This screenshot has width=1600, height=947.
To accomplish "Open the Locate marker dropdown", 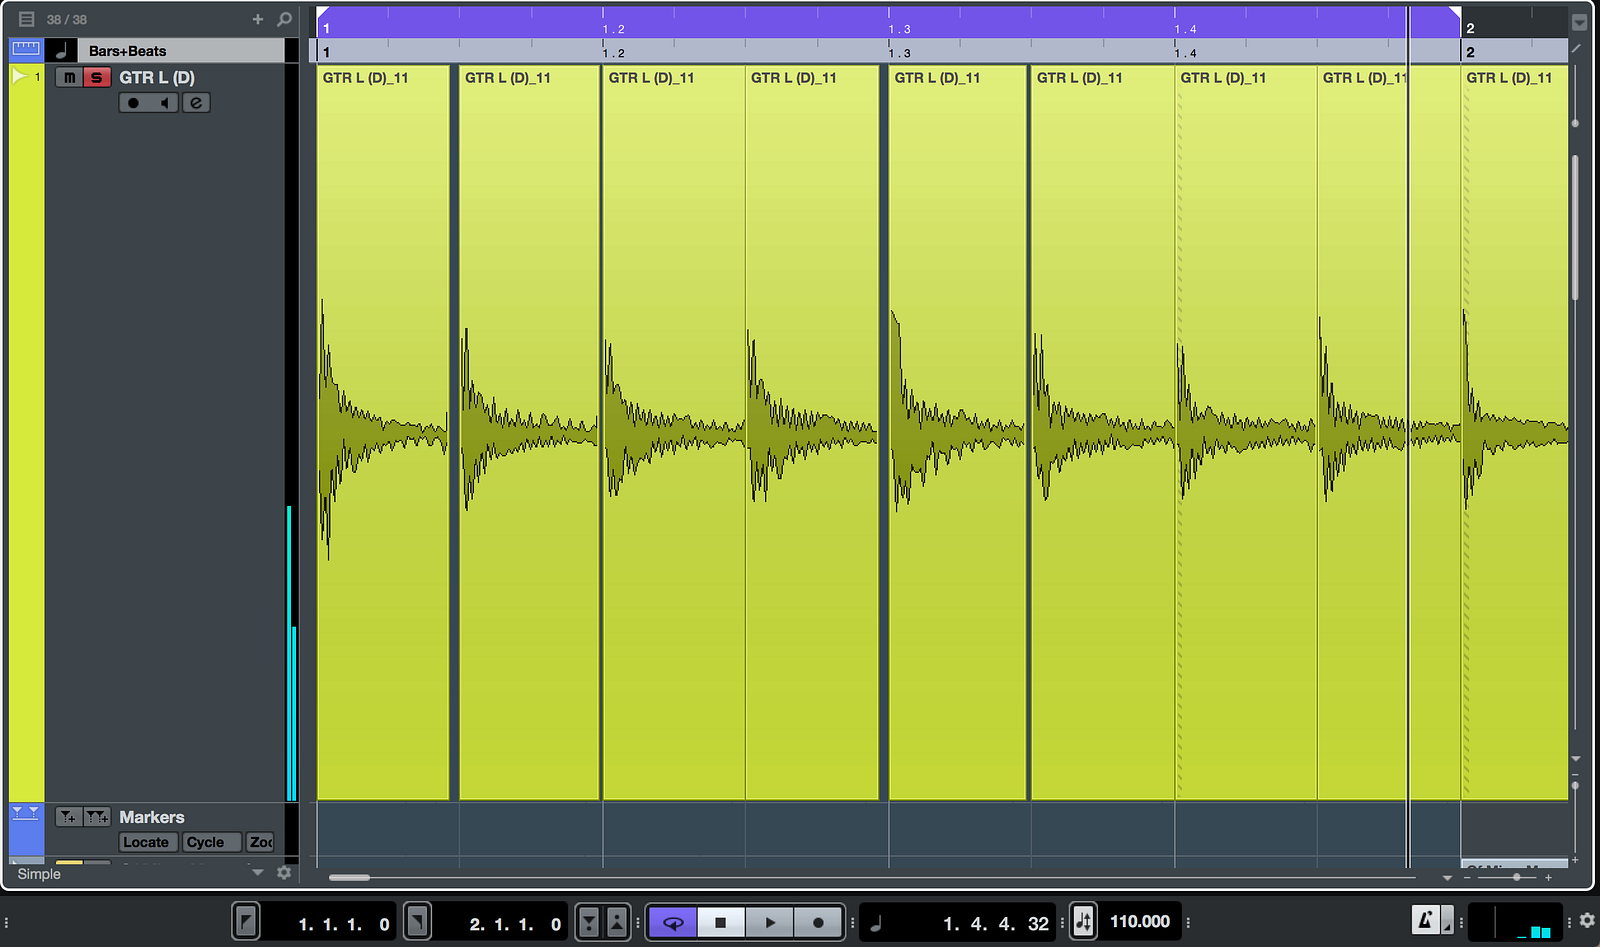I will point(147,842).
